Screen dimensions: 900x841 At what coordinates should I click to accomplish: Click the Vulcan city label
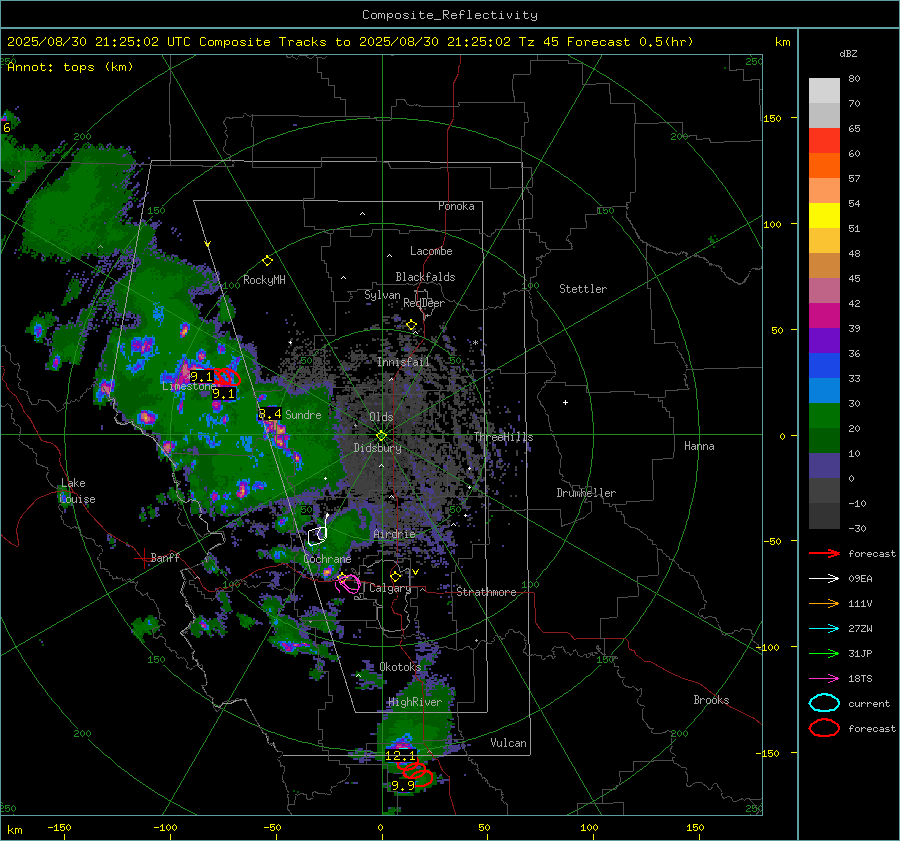(508, 743)
